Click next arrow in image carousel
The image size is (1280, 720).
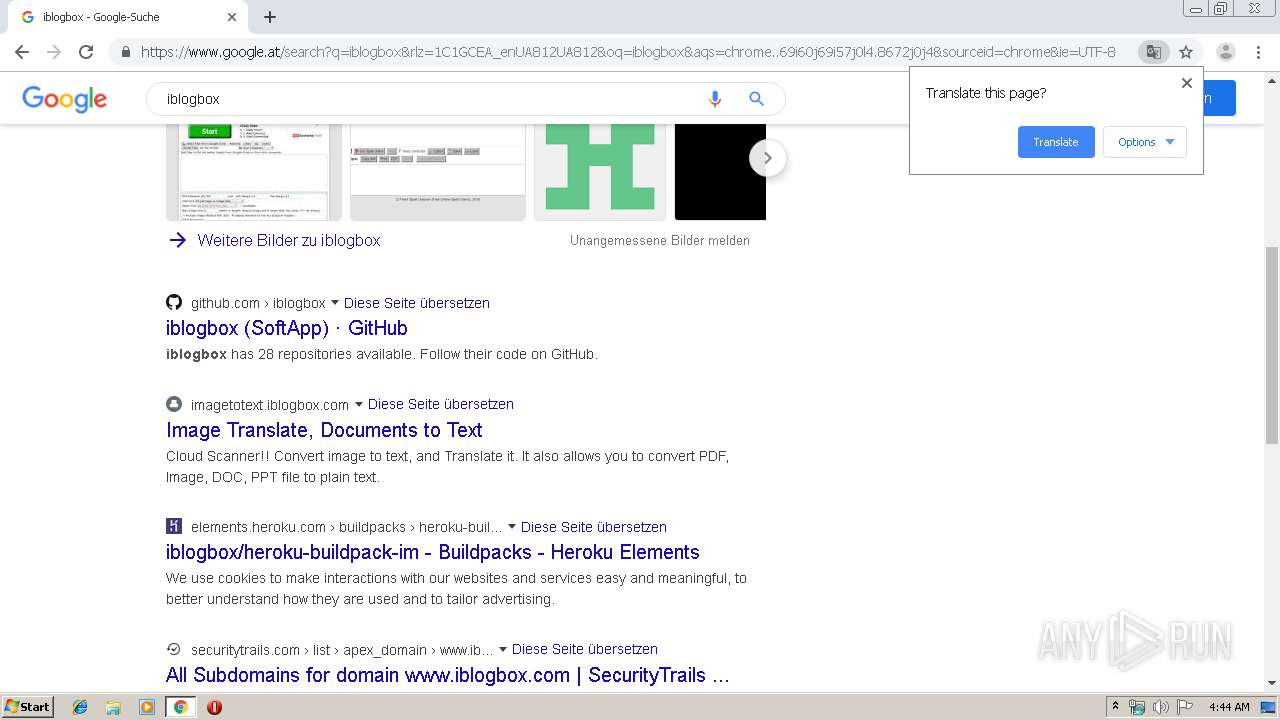pyautogui.click(x=768, y=158)
